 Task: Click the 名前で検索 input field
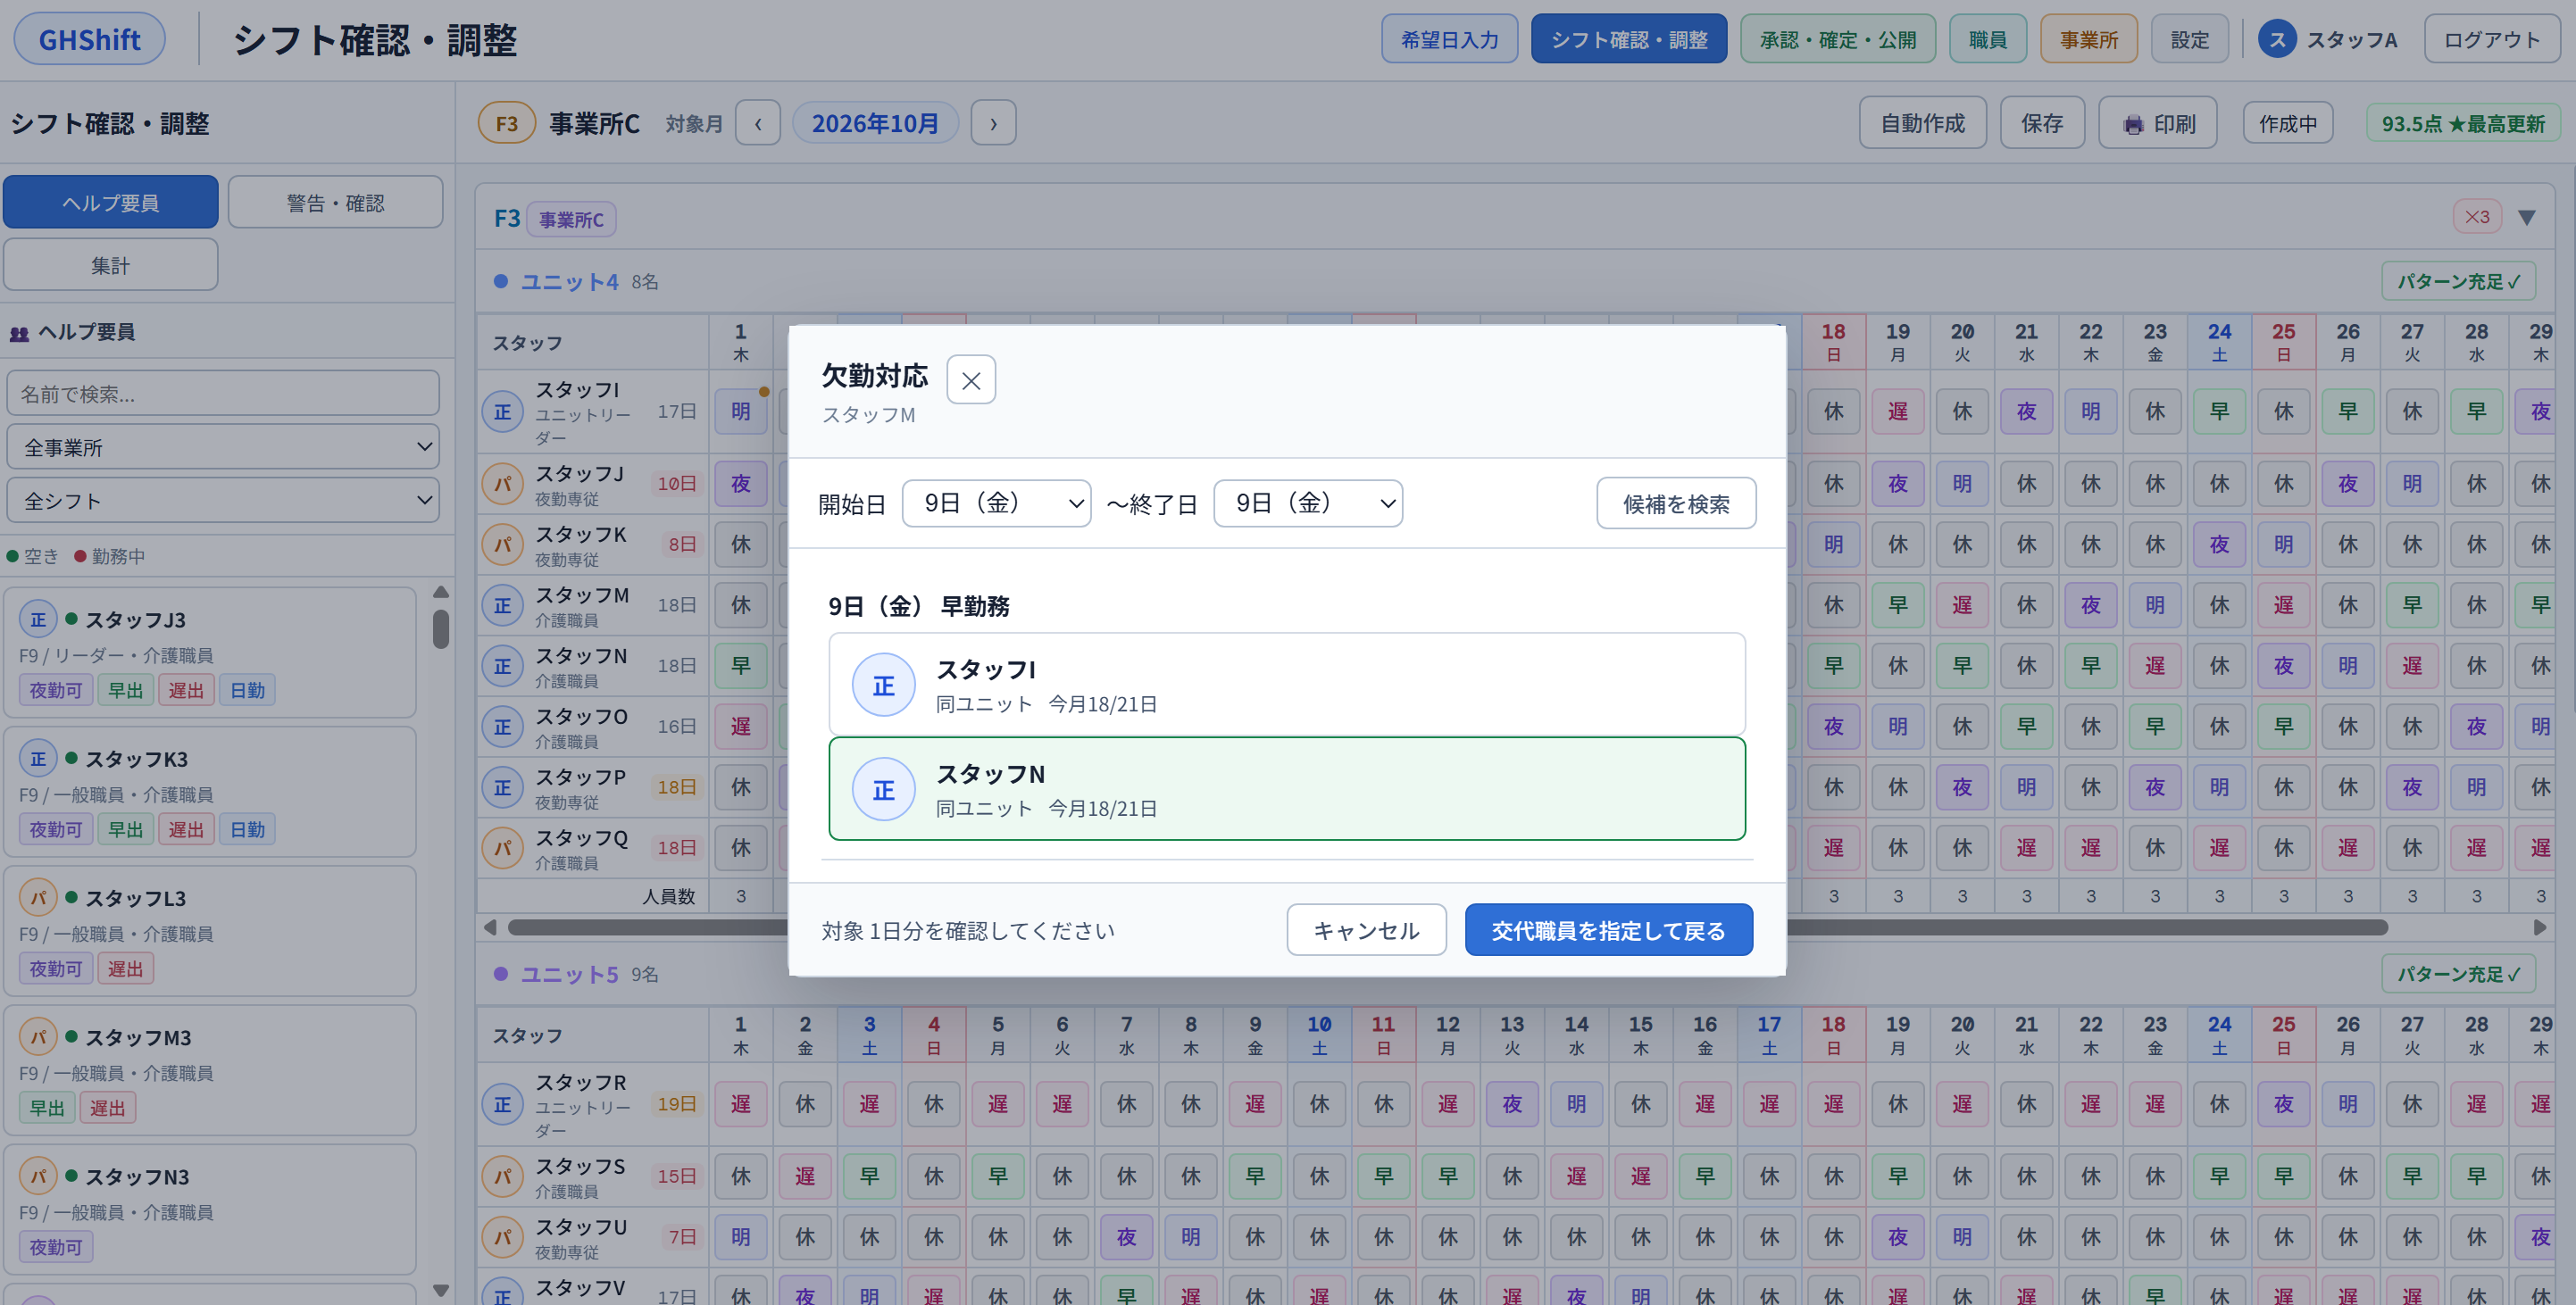(223, 393)
